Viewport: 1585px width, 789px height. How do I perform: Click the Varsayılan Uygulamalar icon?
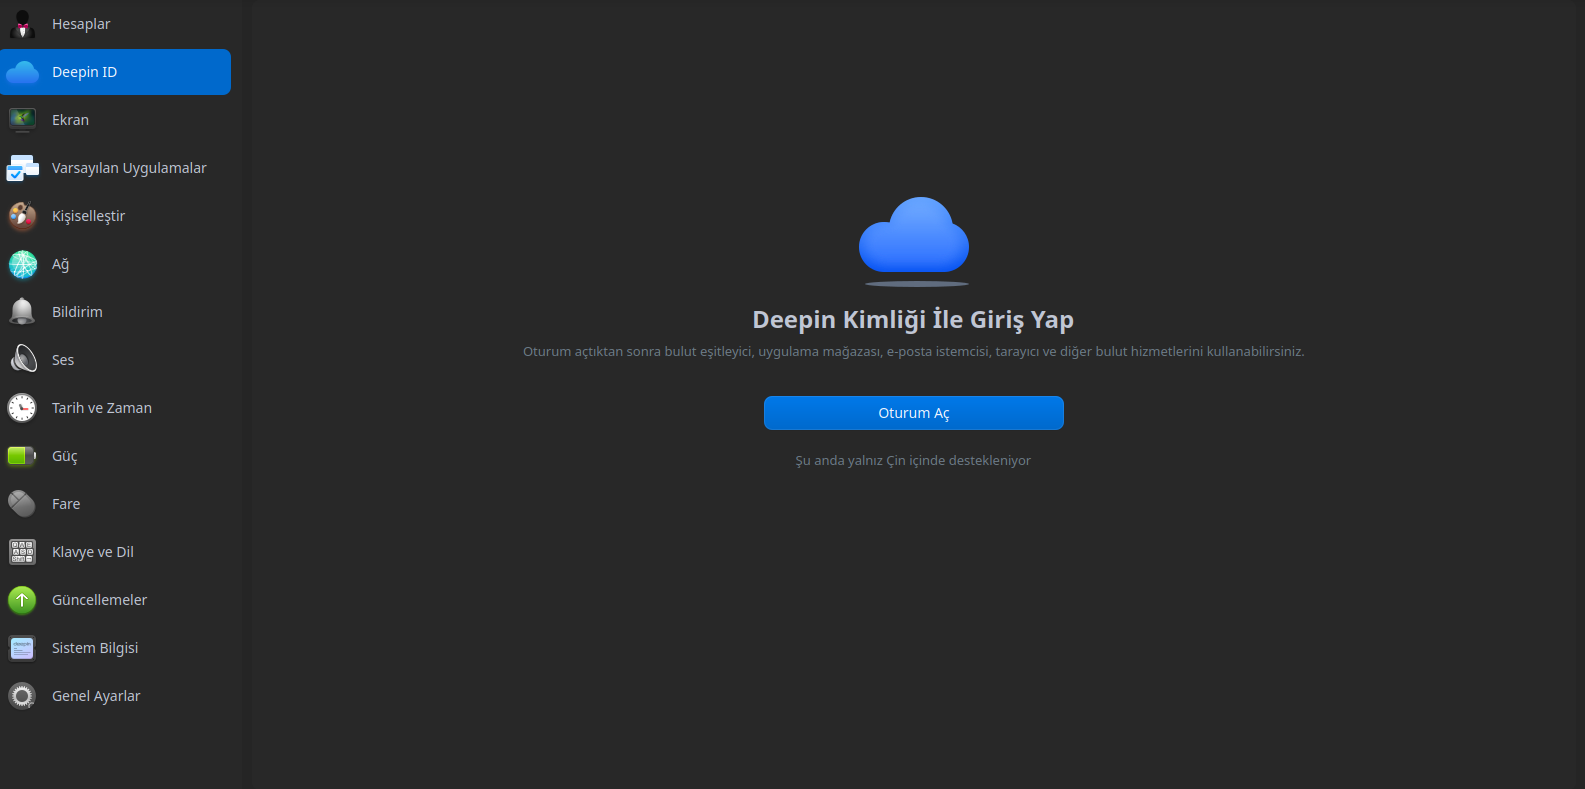click(22, 168)
